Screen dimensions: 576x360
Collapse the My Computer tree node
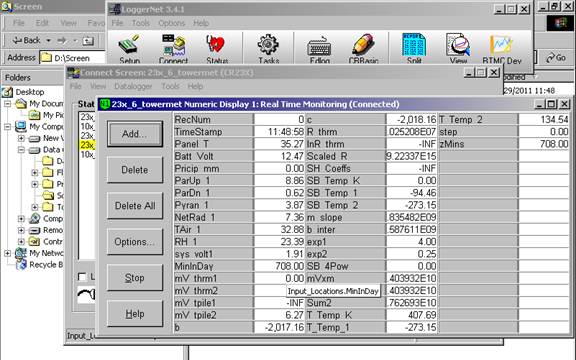pyautogui.click(x=7, y=127)
